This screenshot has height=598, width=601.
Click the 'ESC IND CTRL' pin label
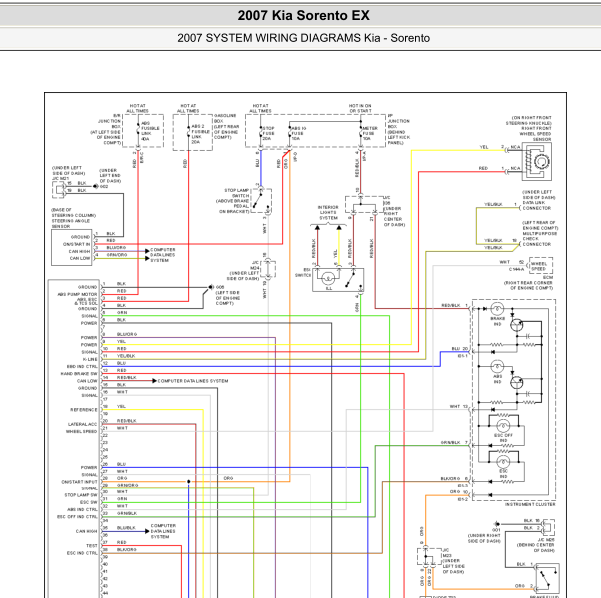pos(82,553)
